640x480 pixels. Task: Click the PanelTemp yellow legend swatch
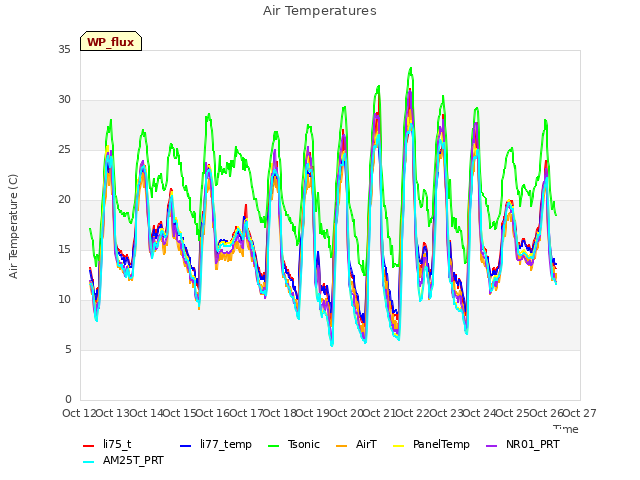pyautogui.click(x=398, y=446)
